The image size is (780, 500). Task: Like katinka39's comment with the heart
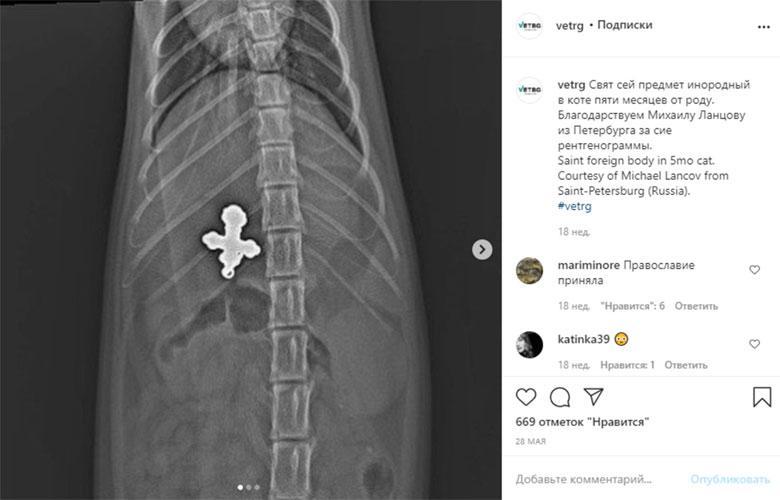pos(755,344)
